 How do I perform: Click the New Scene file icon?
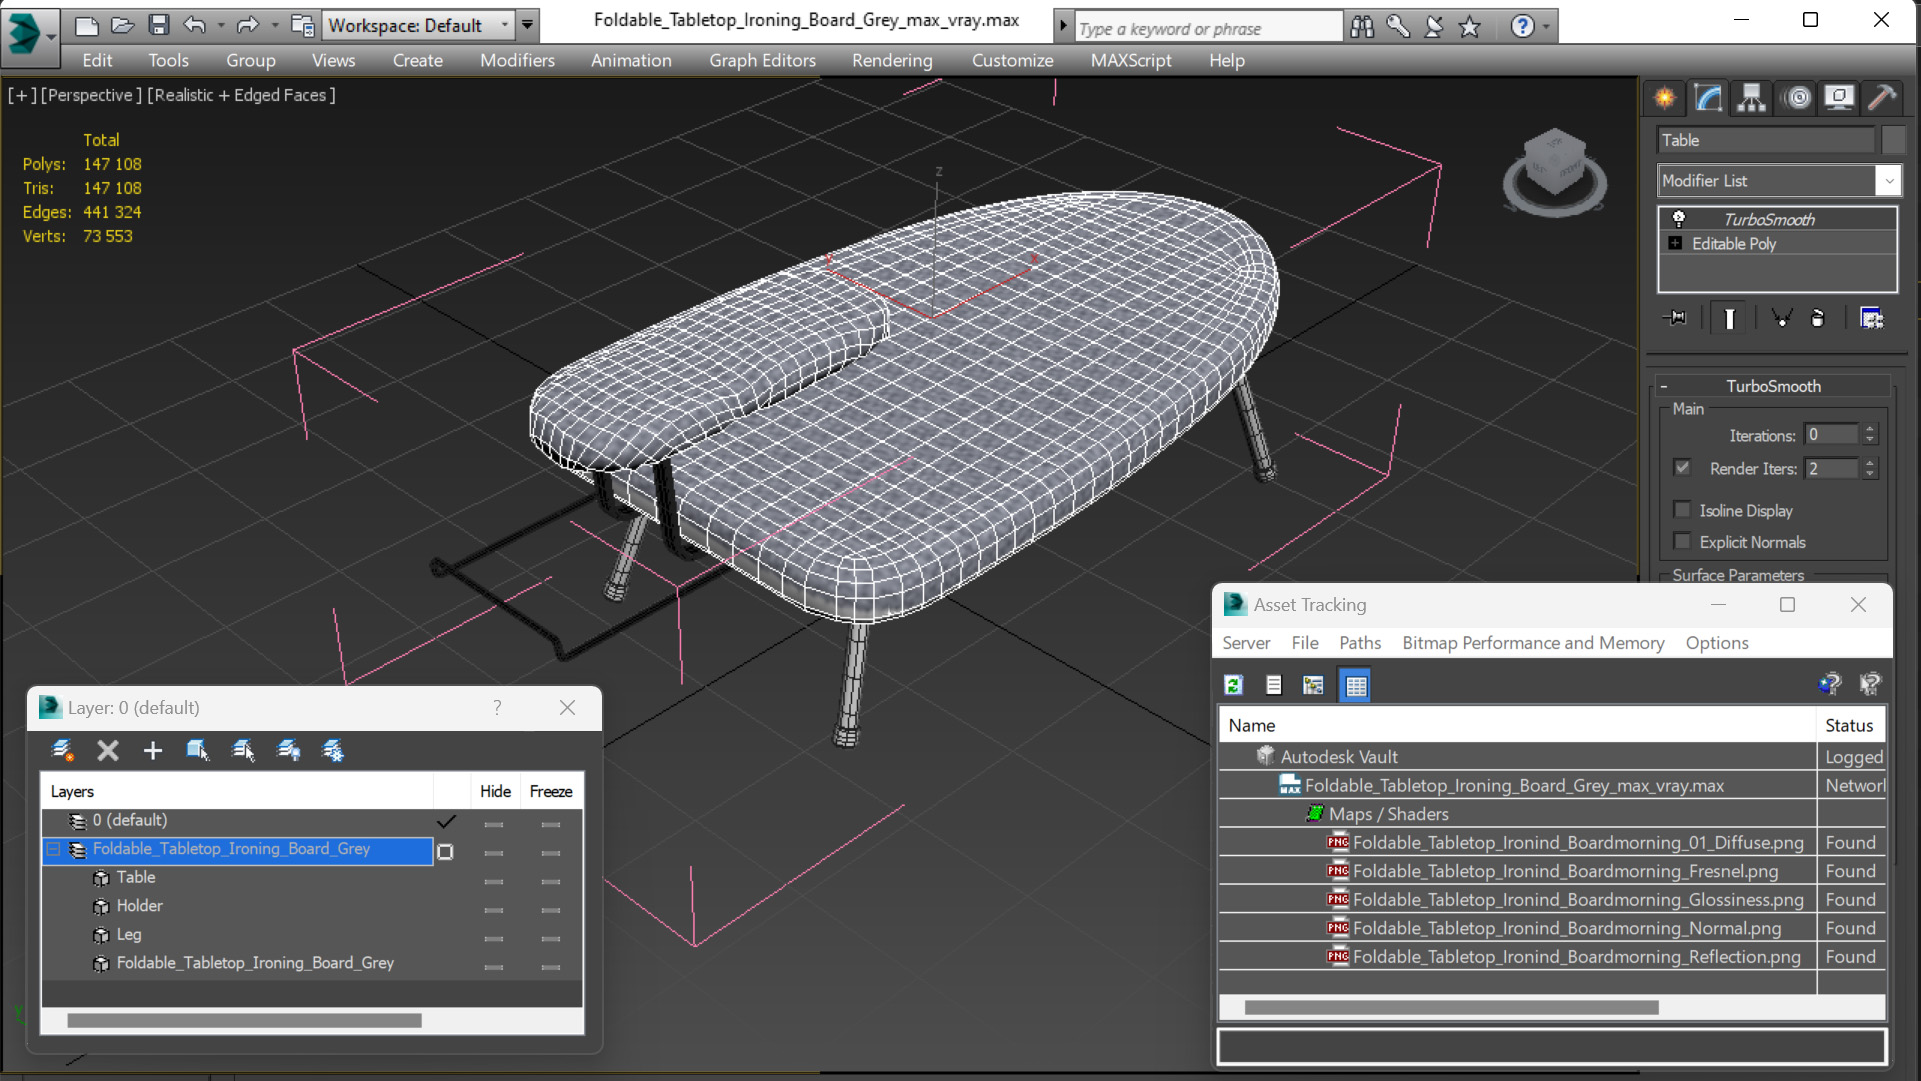(x=87, y=25)
